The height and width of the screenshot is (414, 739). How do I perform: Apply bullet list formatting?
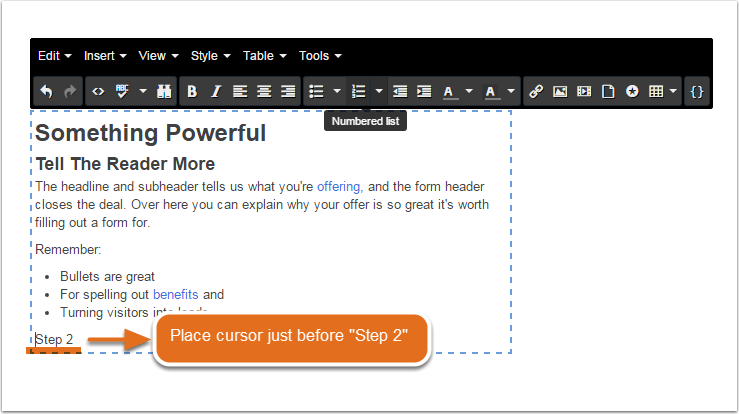[316, 91]
